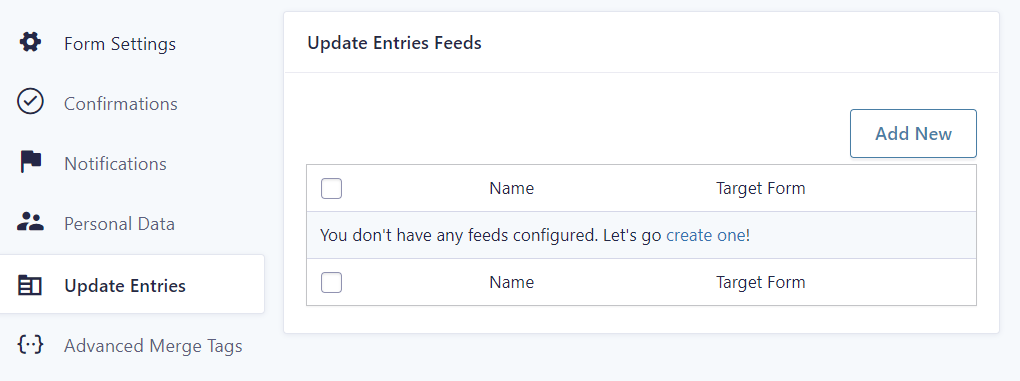Click the Advanced Merge Tags braces icon

[x=30, y=345]
